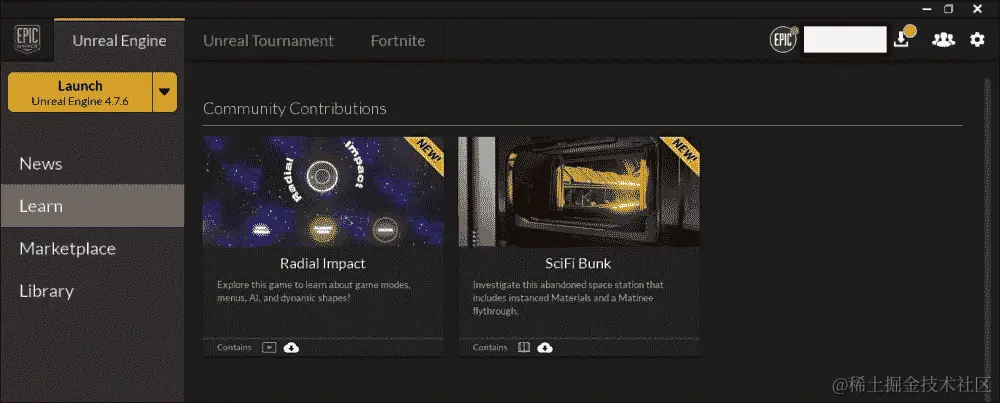Download SciFi Bunk via cloud icon

545,348
